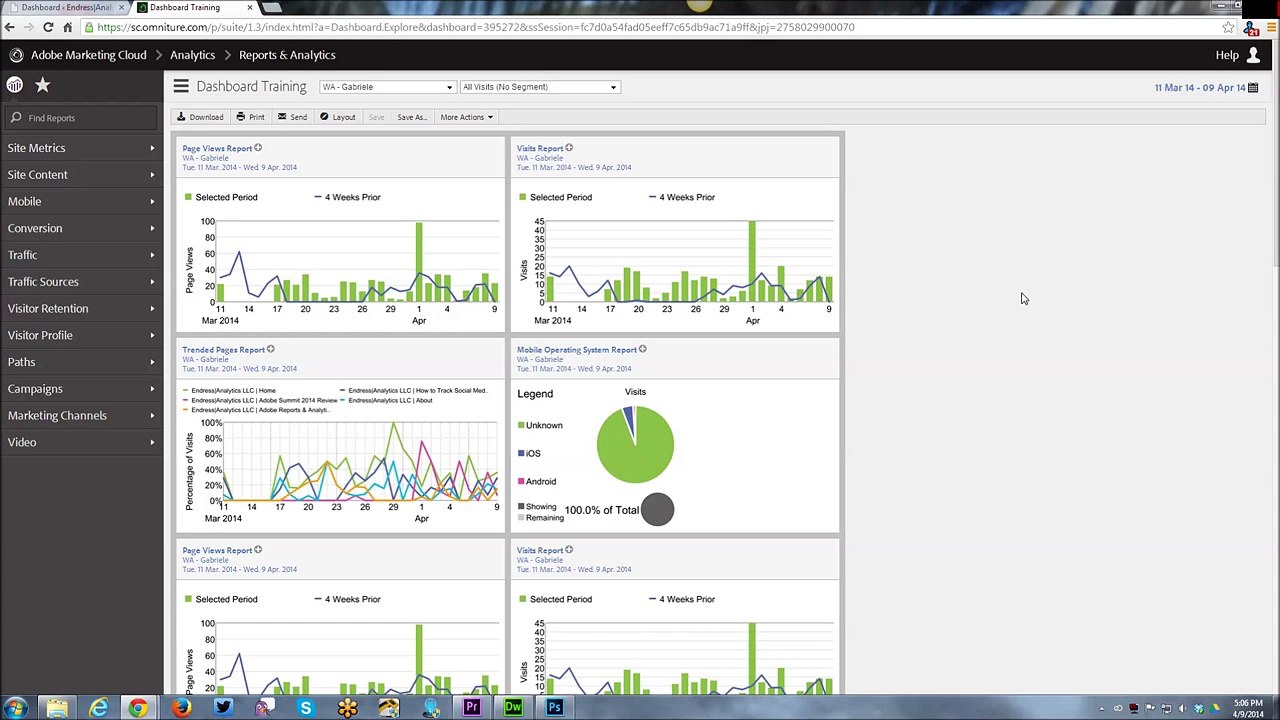1280x720 pixels.
Task: Open the Marketing Channels menu item
Action: (81, 415)
